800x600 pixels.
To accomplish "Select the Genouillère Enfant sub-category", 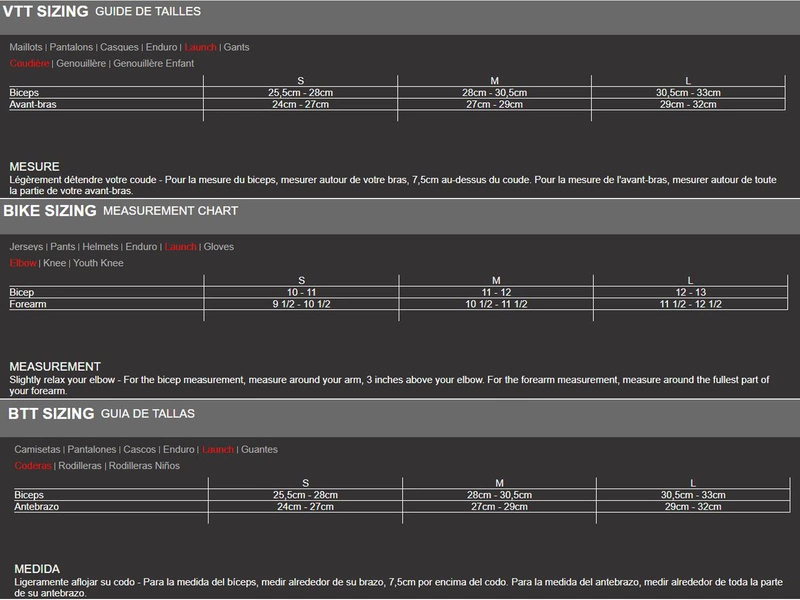I will point(154,63).
